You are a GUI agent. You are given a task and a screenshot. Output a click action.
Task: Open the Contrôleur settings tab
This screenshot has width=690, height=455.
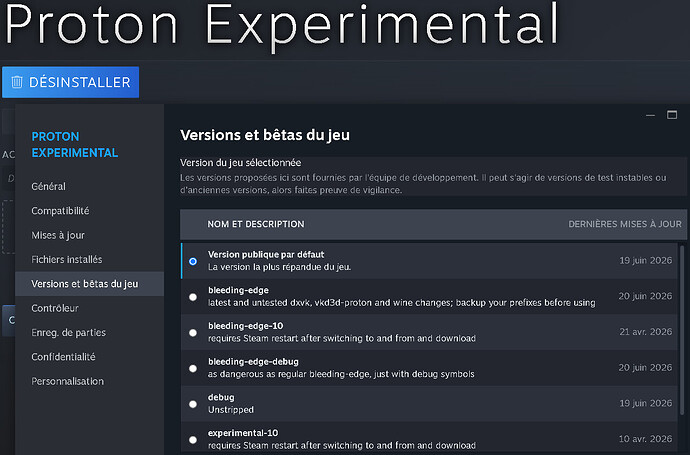[55, 308]
